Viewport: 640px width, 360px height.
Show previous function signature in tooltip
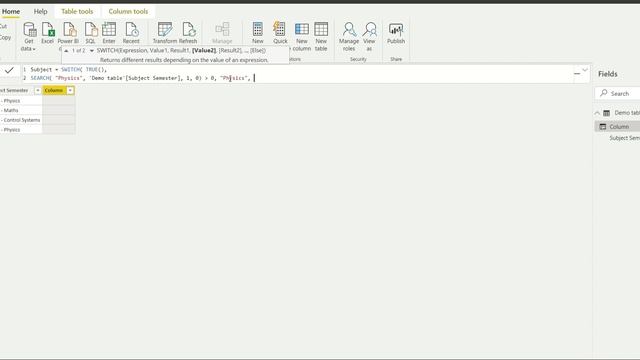66,51
